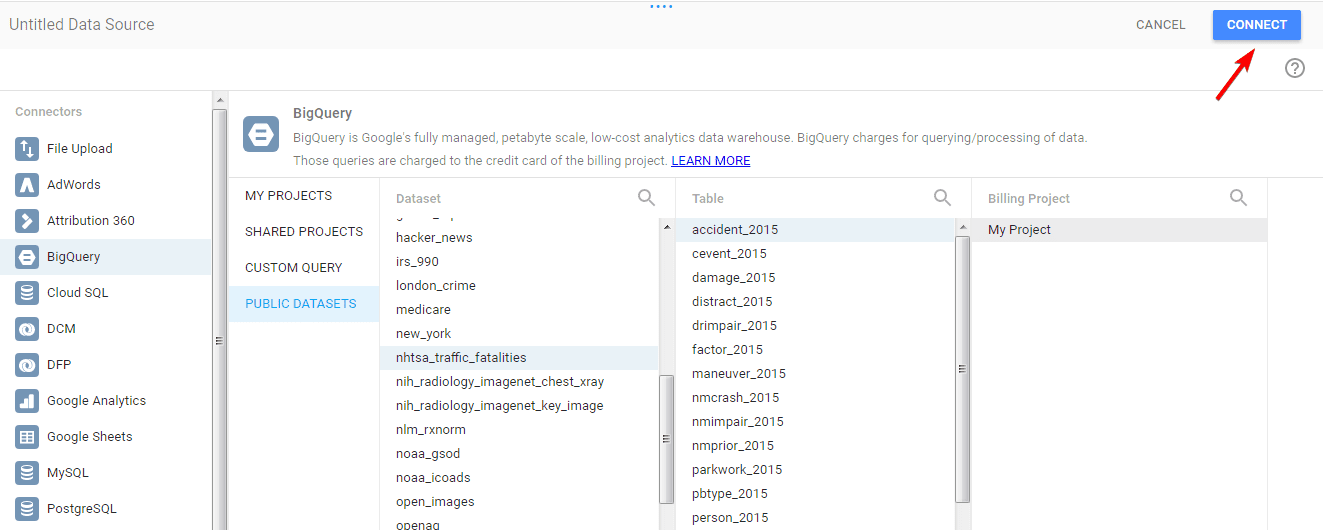Click the CONNECT button
This screenshot has width=1323, height=530.
(1257, 25)
